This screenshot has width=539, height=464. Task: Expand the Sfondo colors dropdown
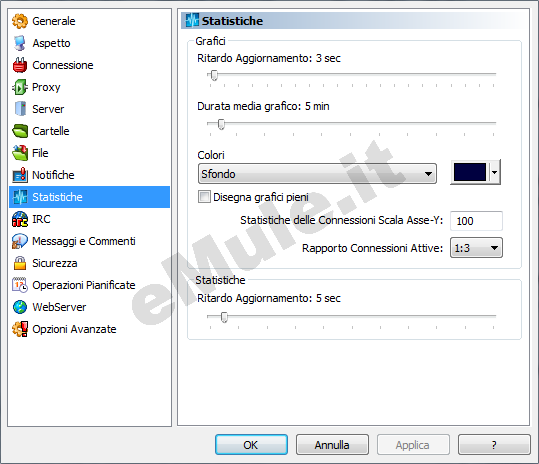coord(317,174)
